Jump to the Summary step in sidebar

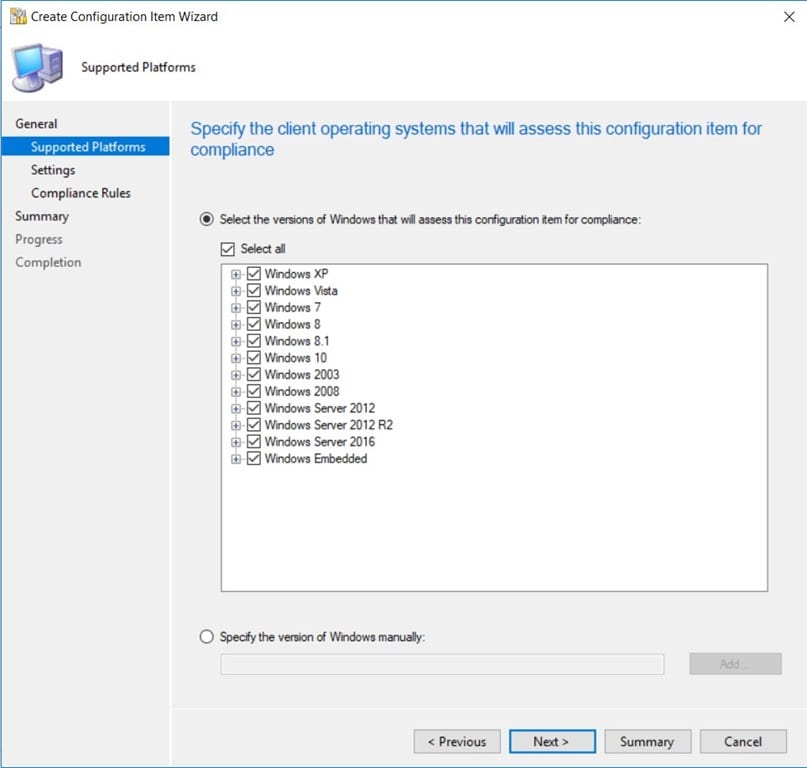(42, 216)
